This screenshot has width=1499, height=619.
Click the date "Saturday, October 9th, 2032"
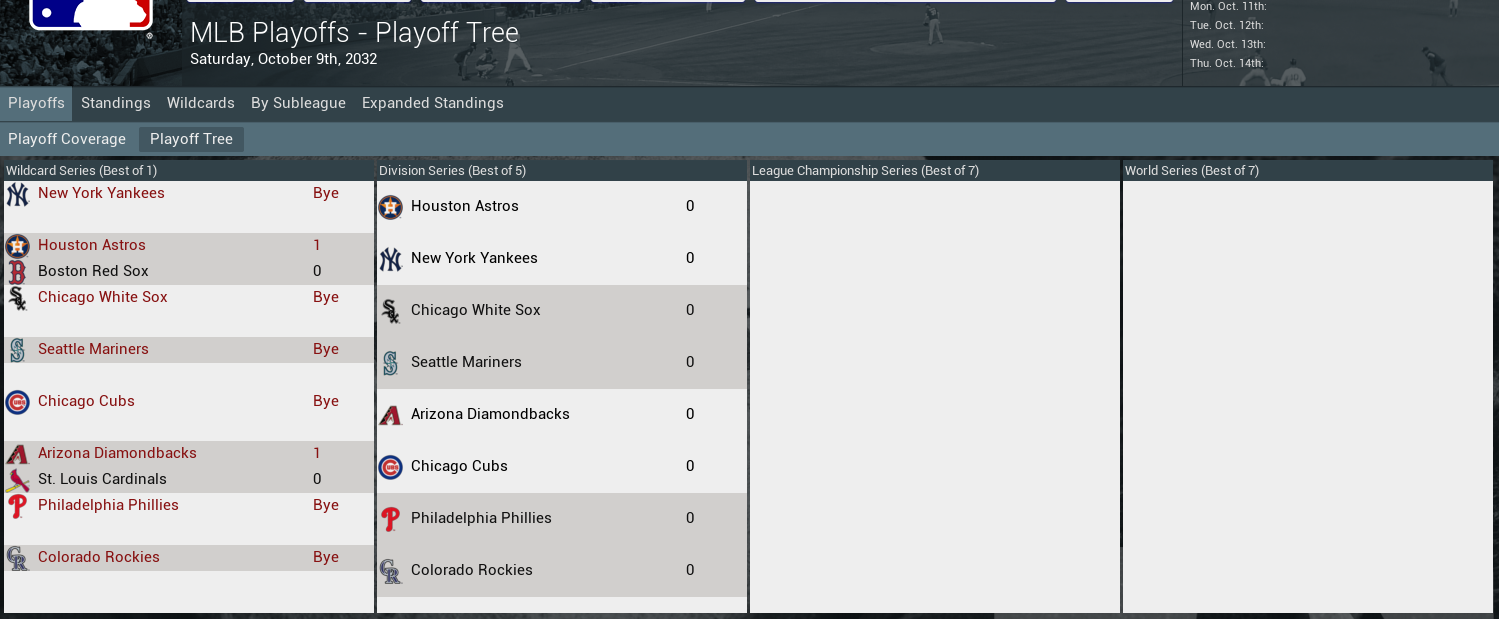coord(284,59)
